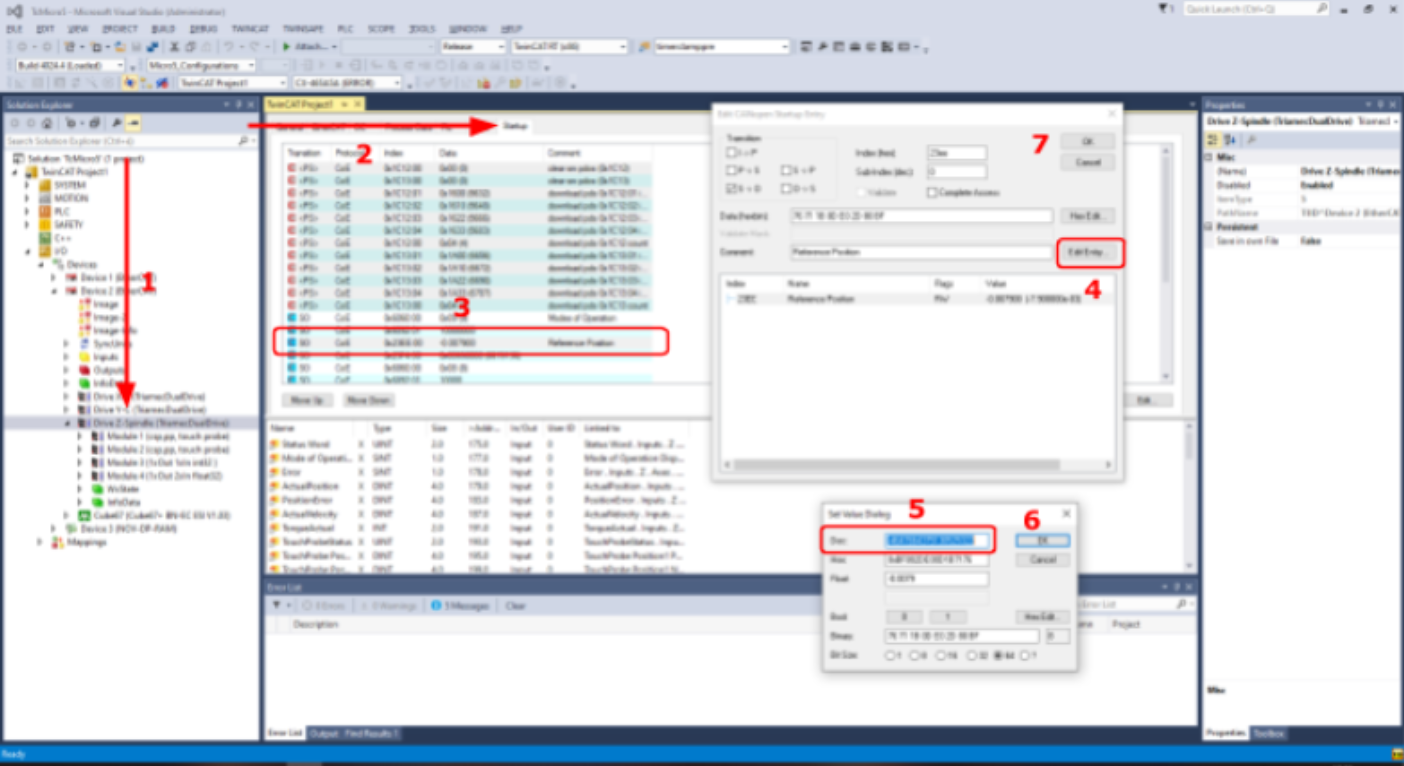Select Bit Size 1 radio button
1404x766 pixels.
coord(891,656)
